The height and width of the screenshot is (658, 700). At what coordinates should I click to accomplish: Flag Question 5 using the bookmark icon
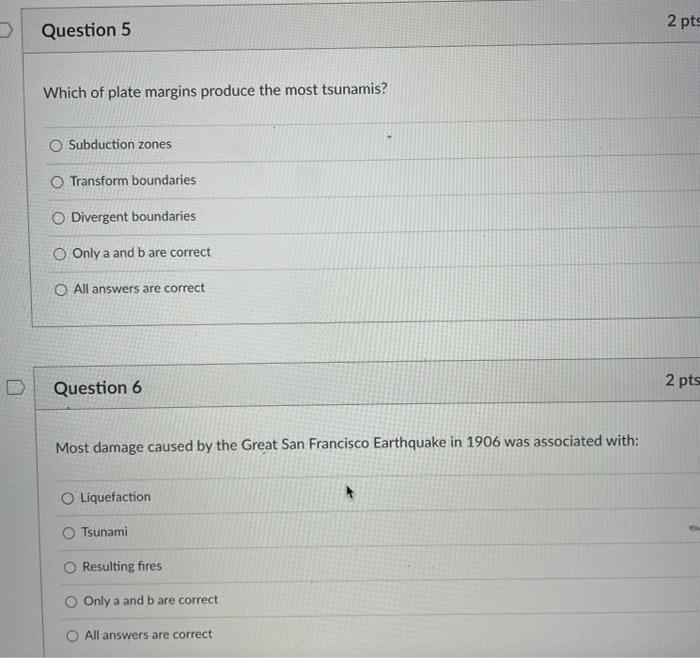5,30
